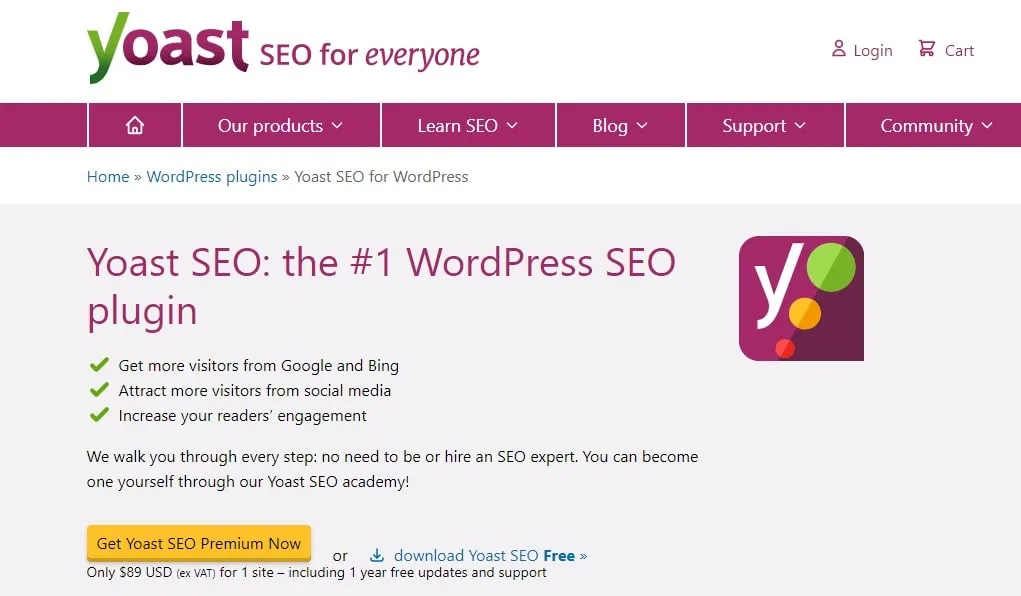This screenshot has width=1021, height=596.
Task: Open the home icon in navigation bar
Action: pyautogui.click(x=135, y=125)
